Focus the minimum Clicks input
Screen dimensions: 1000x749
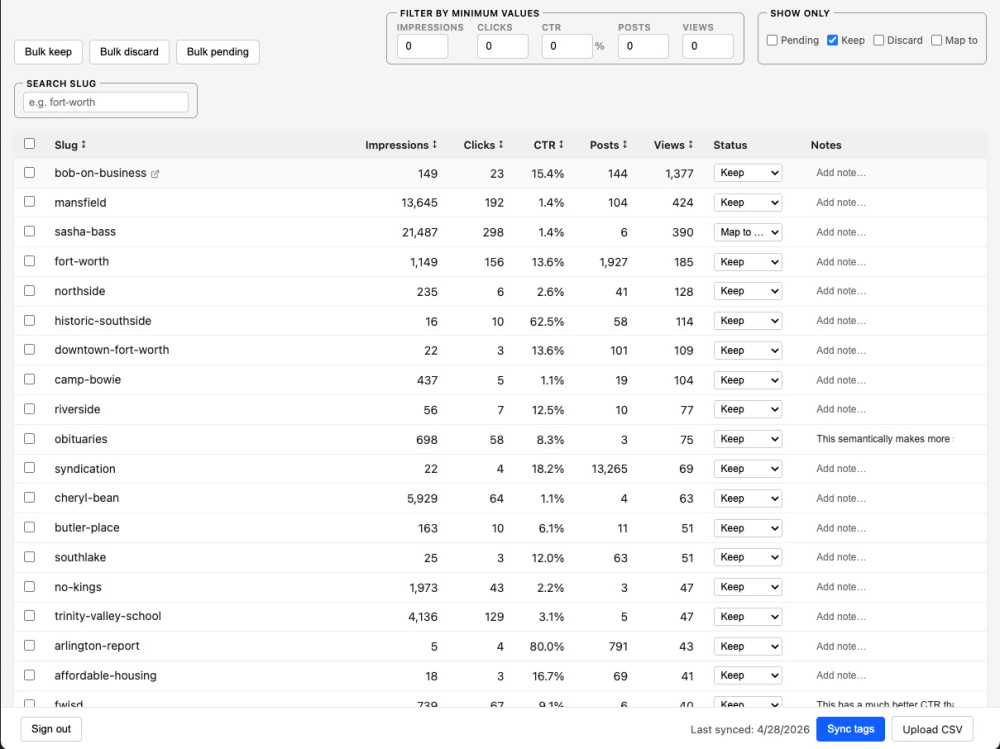pyautogui.click(x=503, y=46)
